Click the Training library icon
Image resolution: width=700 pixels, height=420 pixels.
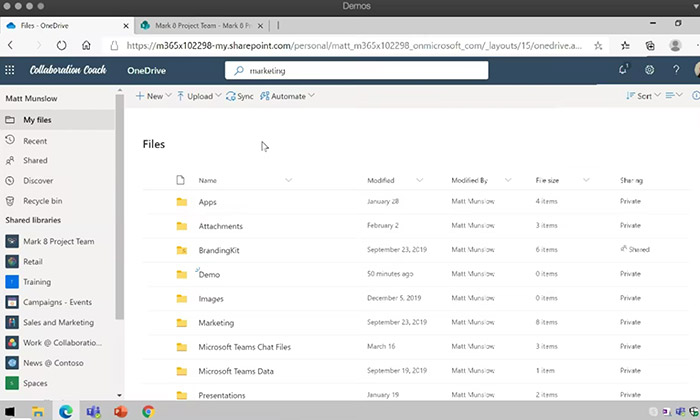coord(12,282)
